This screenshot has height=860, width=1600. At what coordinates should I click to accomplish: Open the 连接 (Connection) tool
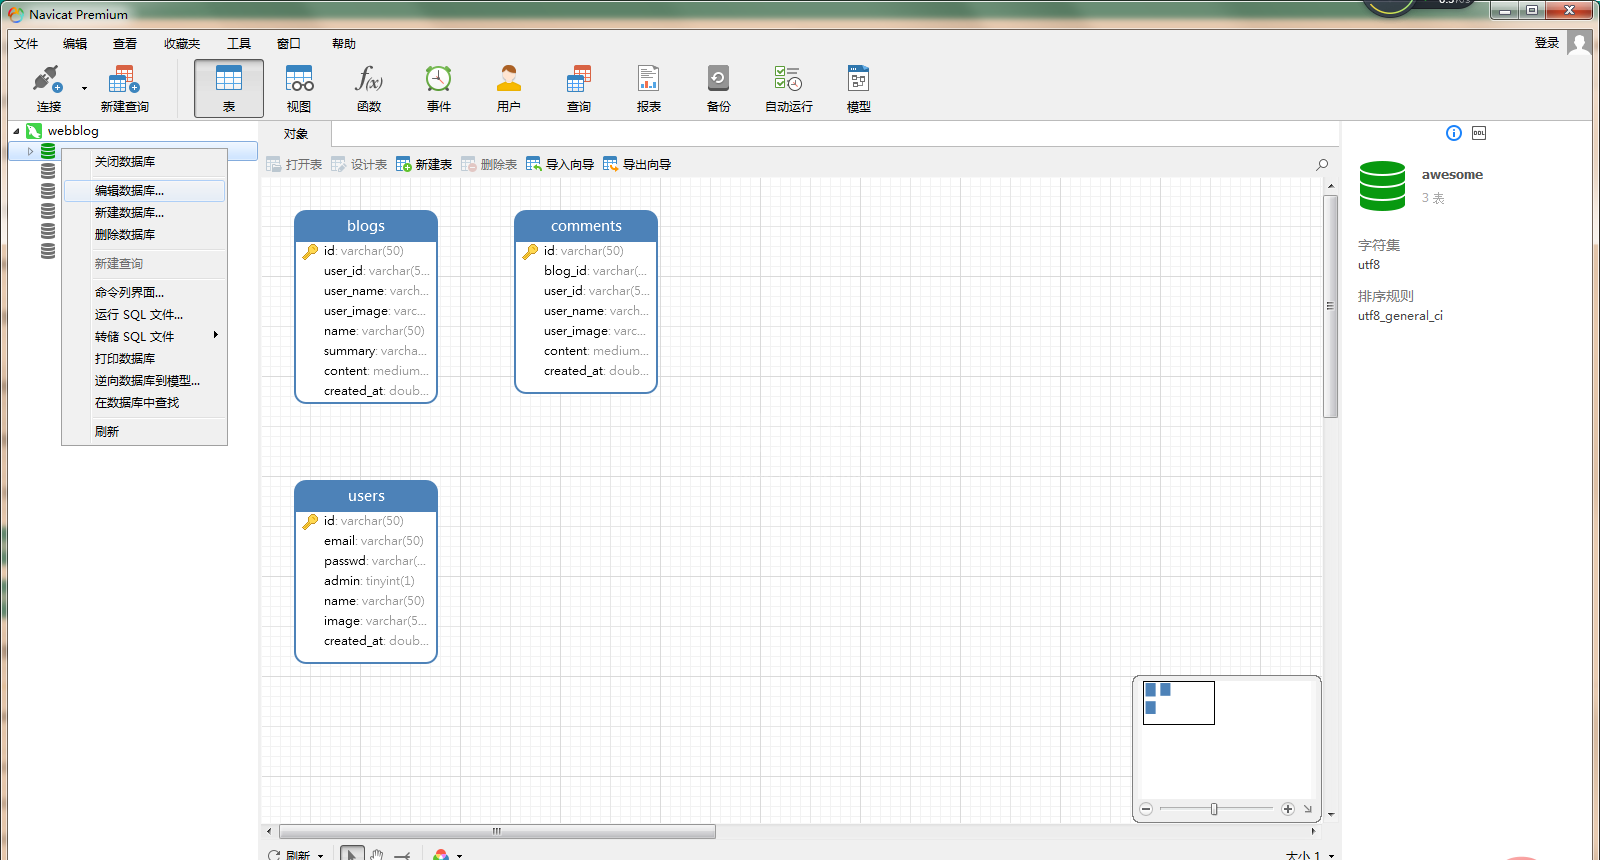click(49, 89)
